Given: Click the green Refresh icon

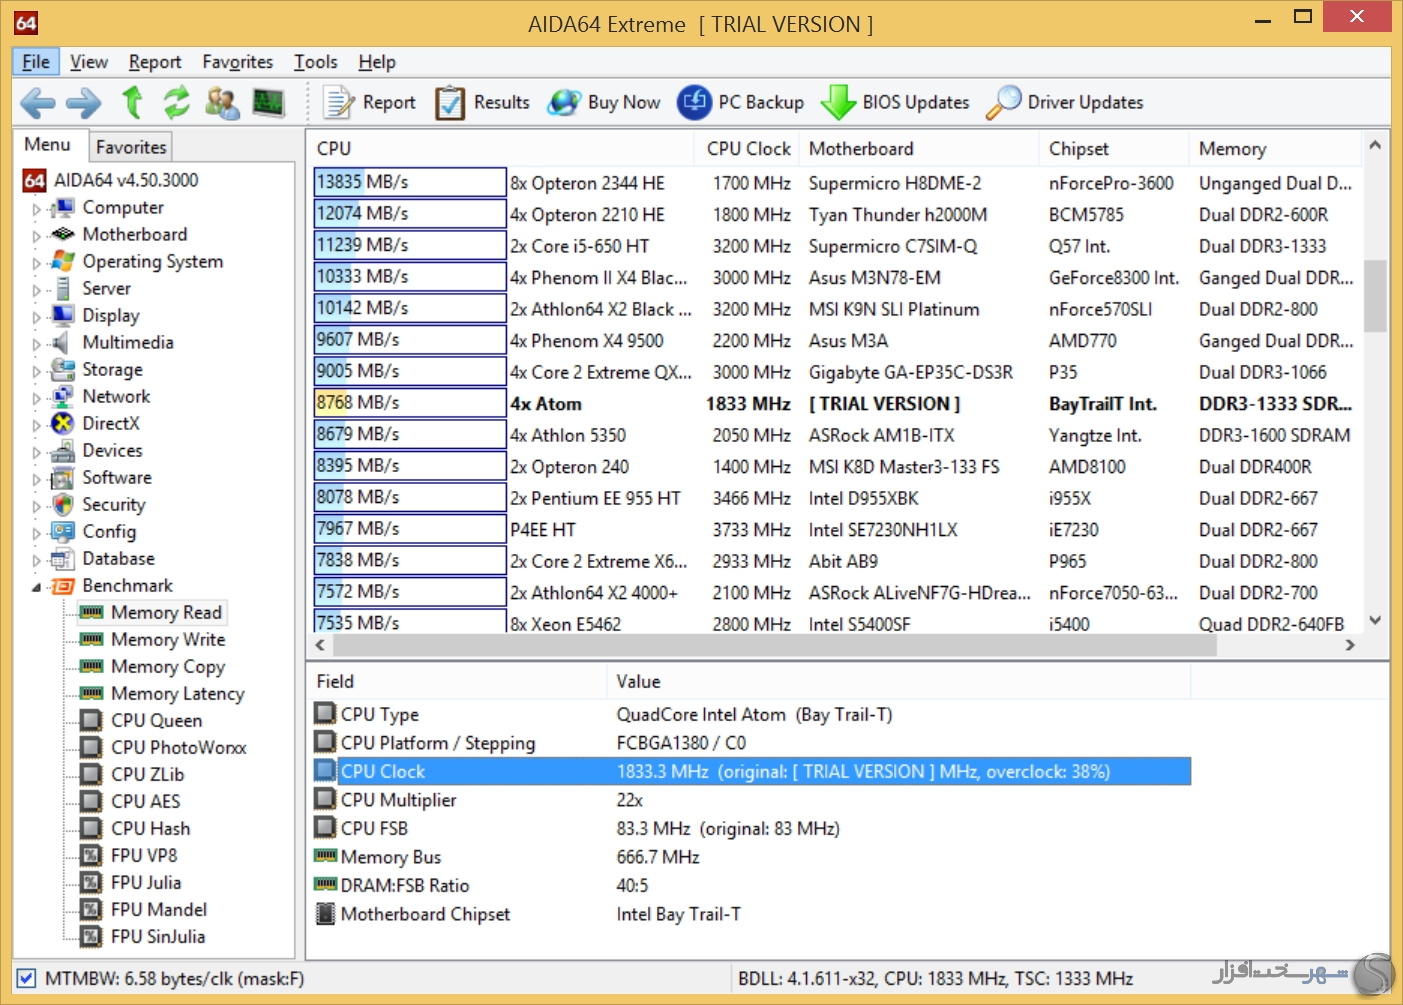Looking at the screenshot, I should pos(177,102).
